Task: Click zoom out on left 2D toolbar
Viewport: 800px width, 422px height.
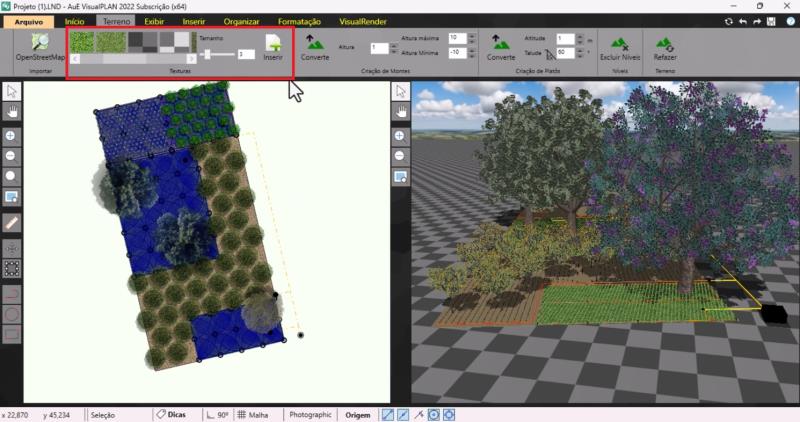Action: pyautogui.click(x=11, y=155)
